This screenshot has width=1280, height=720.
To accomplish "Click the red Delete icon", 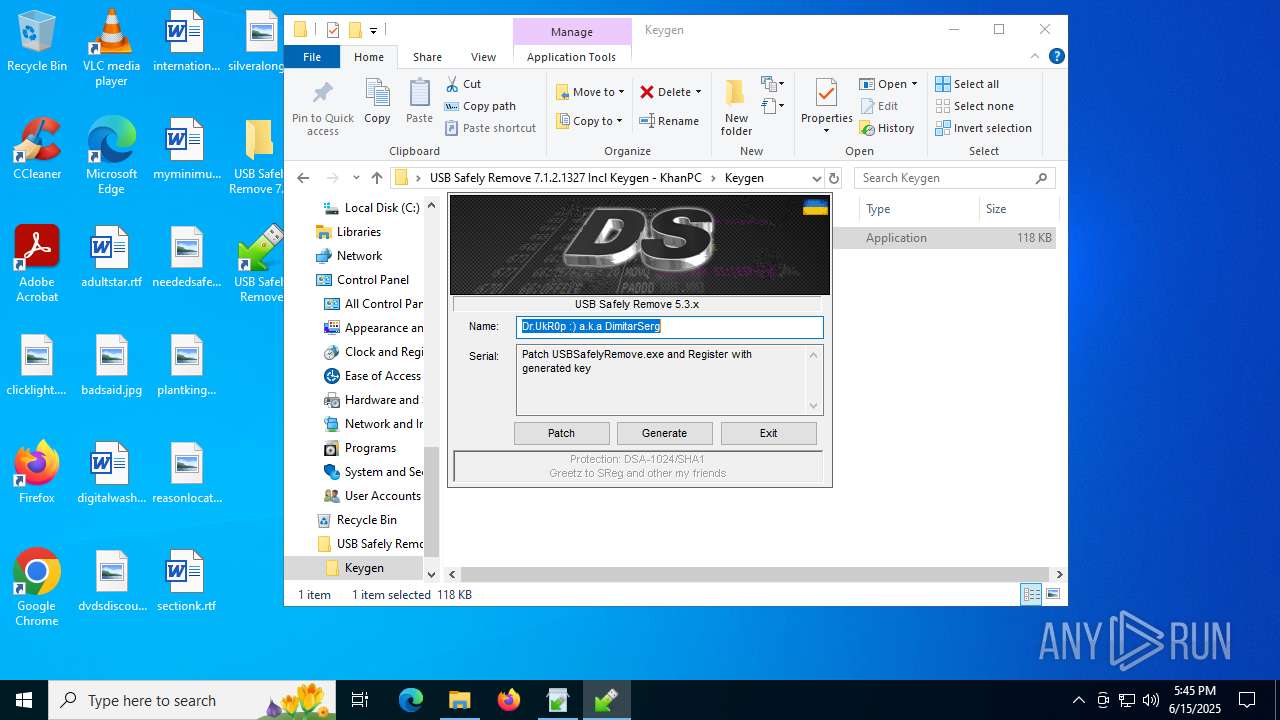I will [647, 92].
